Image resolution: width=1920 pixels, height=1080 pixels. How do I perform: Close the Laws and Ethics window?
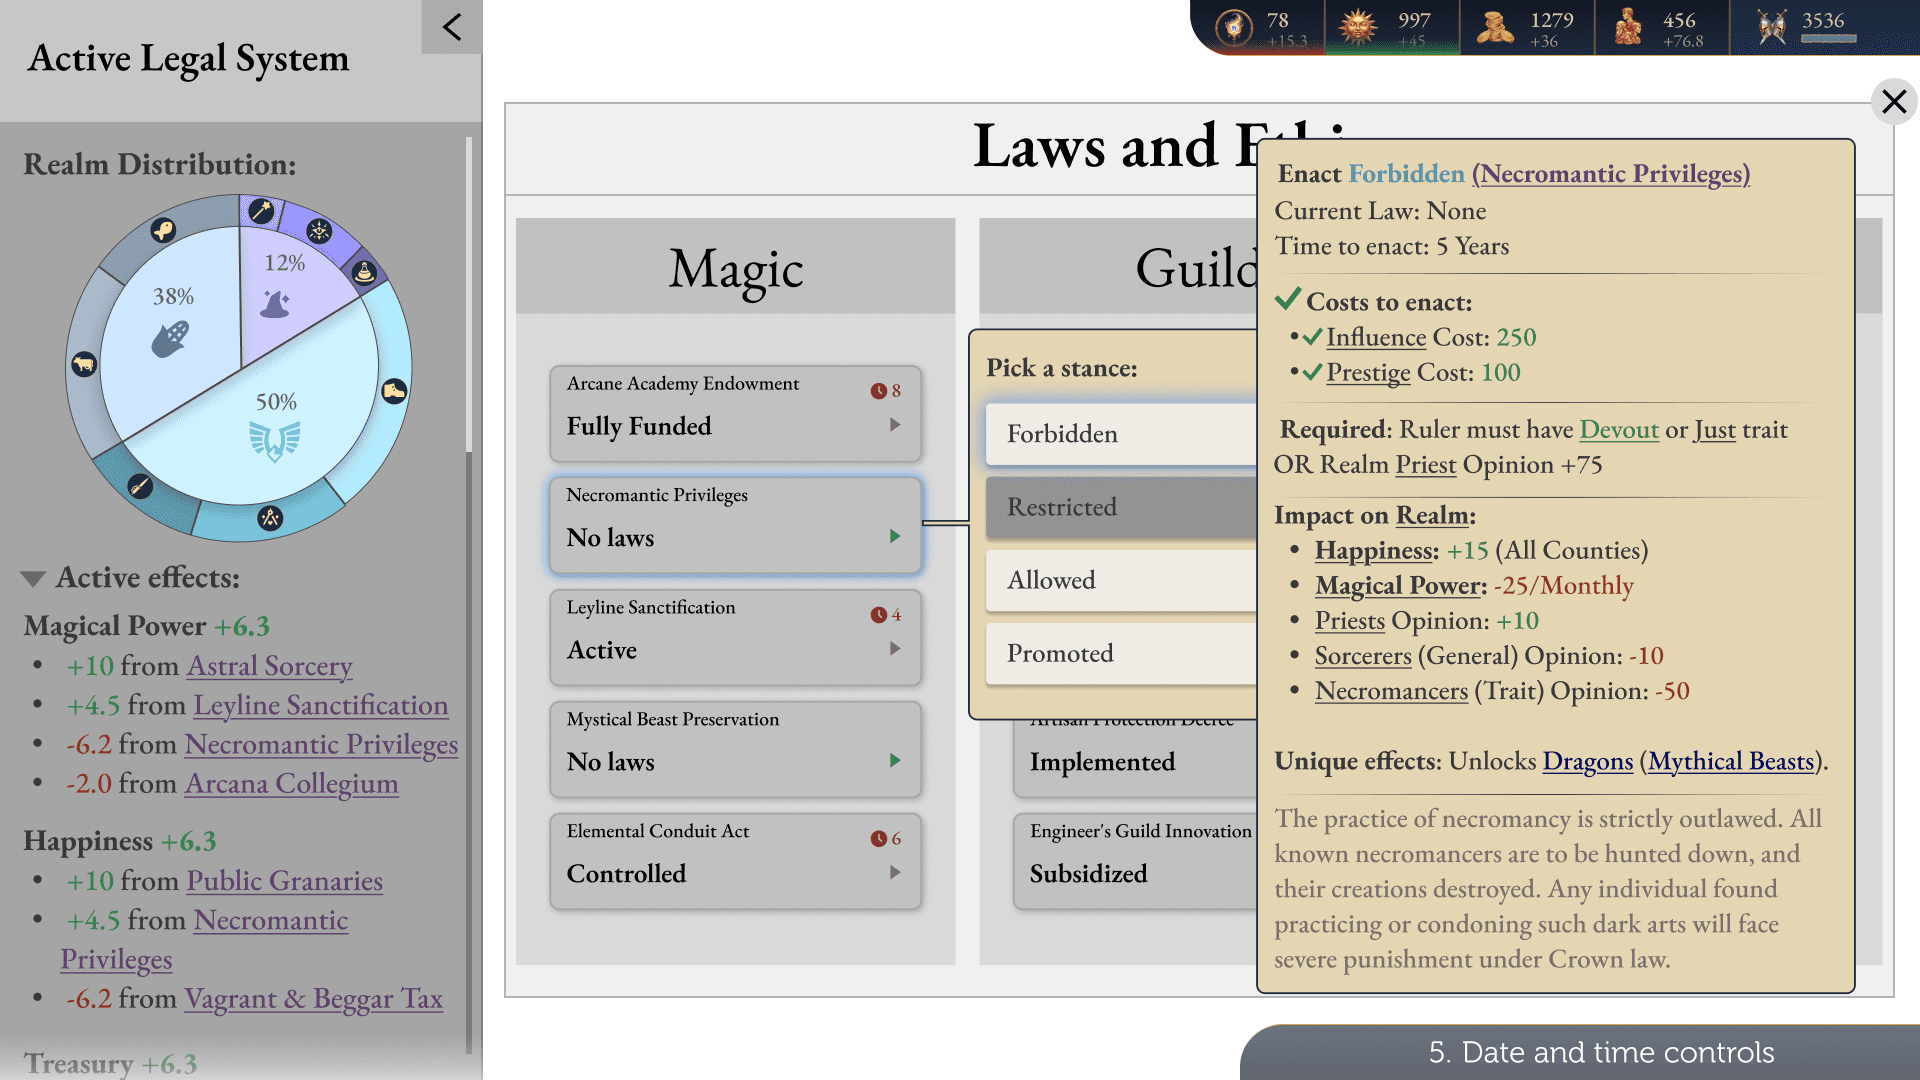(1894, 102)
